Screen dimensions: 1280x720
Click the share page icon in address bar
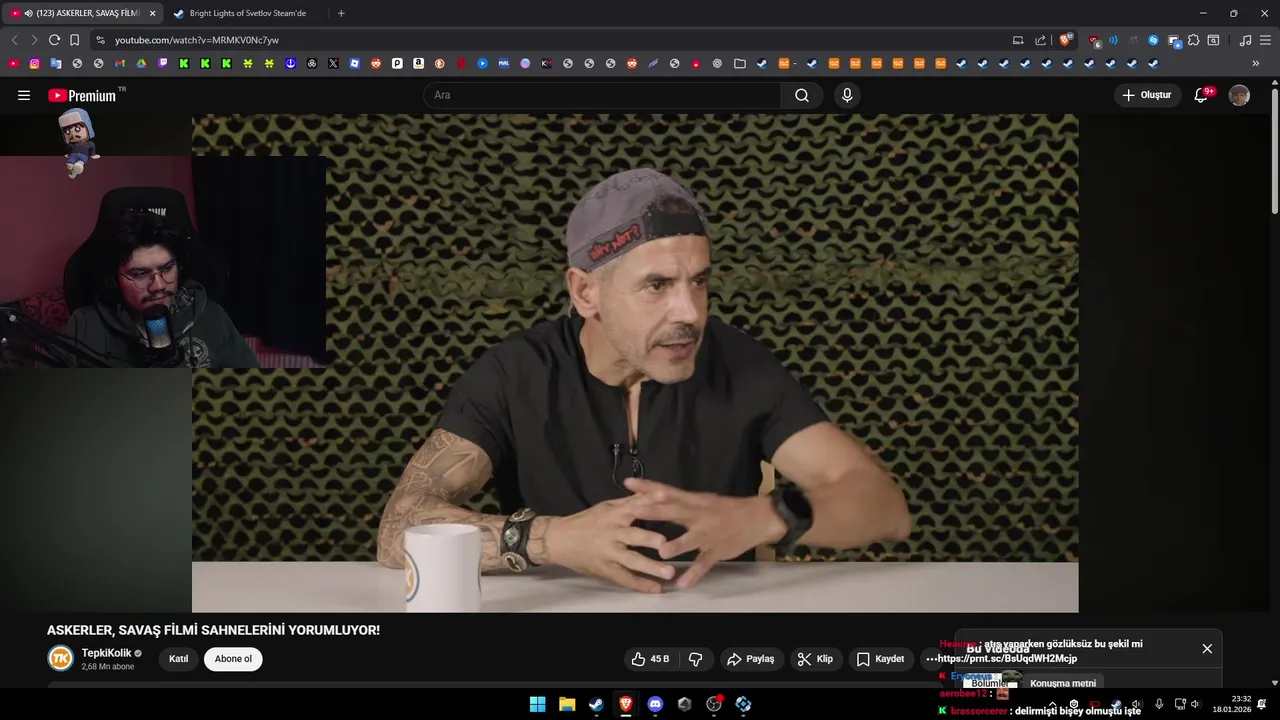tap(1040, 40)
